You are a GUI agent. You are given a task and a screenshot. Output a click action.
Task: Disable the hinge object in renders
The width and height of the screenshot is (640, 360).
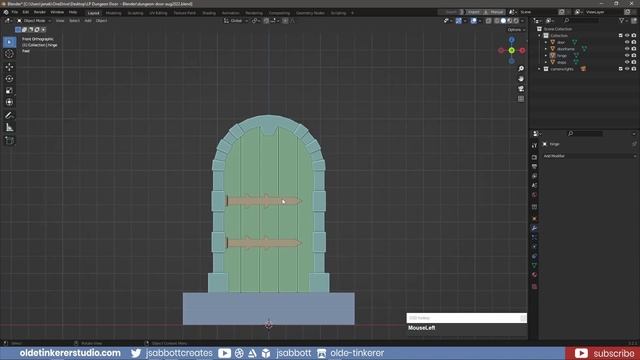click(x=633, y=55)
